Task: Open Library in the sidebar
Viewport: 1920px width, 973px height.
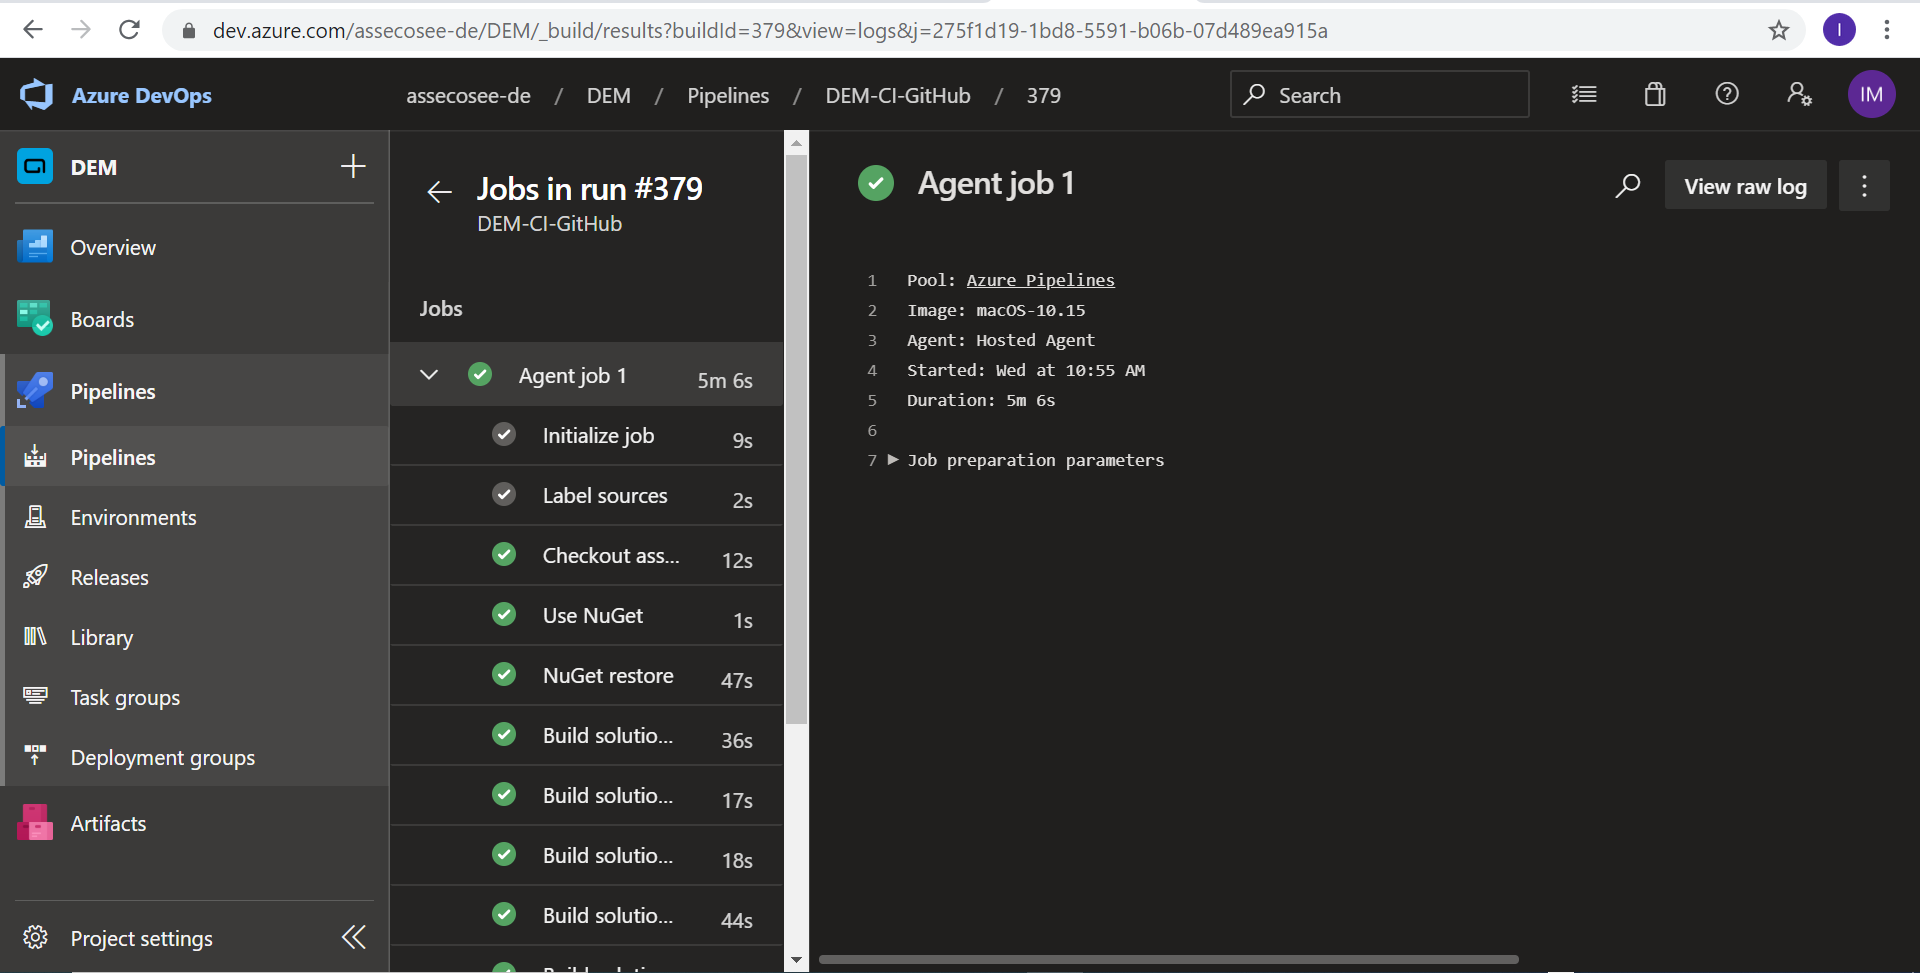Action: pyautogui.click(x=195, y=637)
